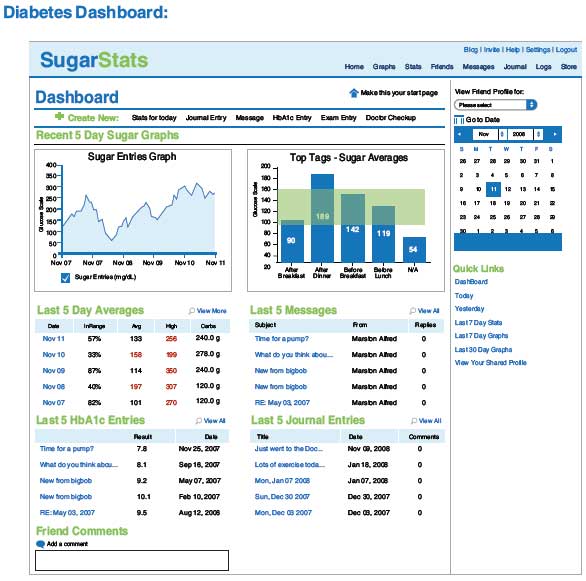This screenshot has width=586, height=581.
Task: Select highlighted day 11 in calendar
Action: (x=493, y=189)
